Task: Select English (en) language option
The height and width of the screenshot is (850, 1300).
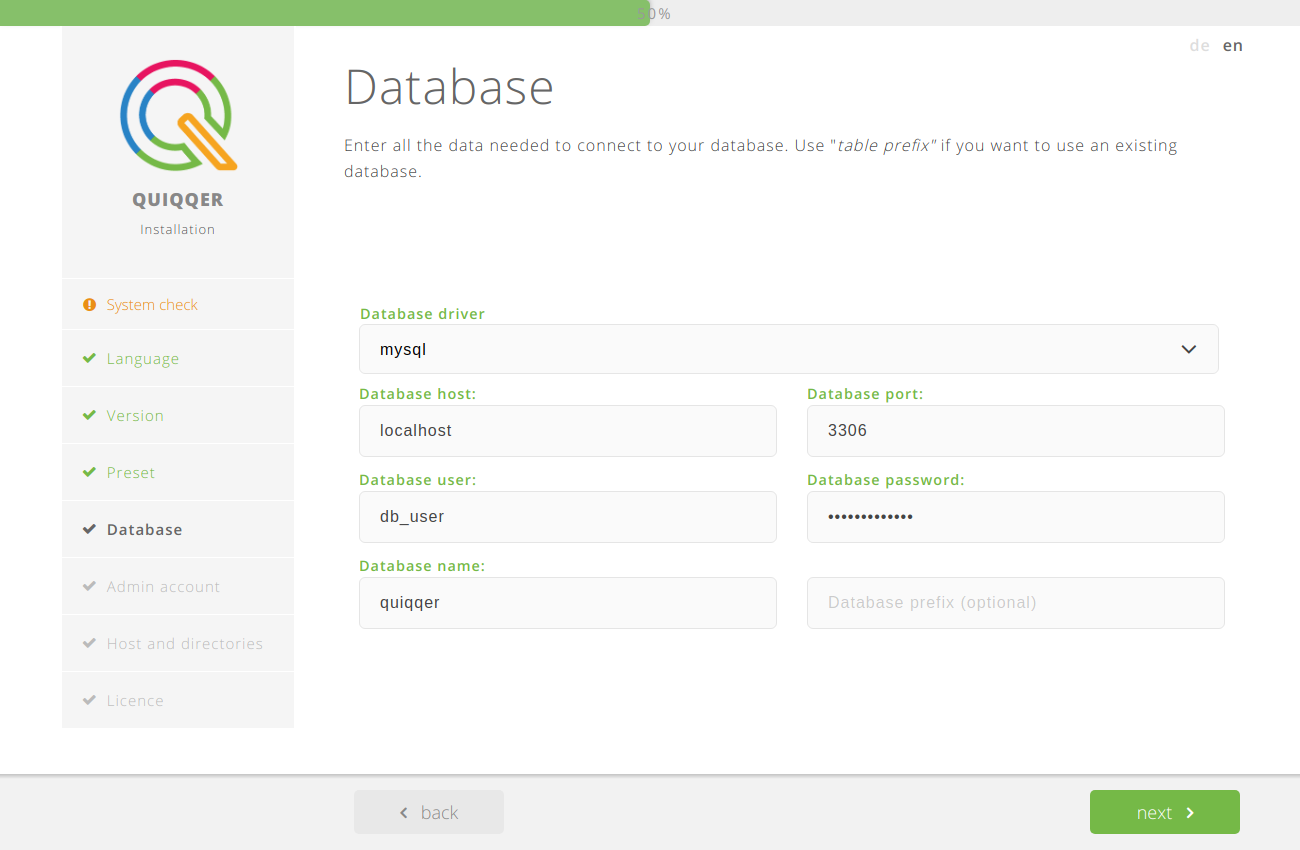Action: click(1232, 45)
